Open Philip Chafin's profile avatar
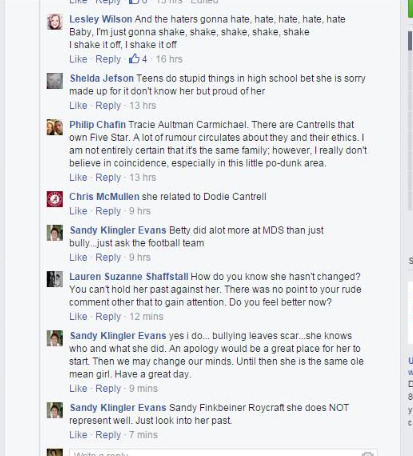 [x=55, y=127]
